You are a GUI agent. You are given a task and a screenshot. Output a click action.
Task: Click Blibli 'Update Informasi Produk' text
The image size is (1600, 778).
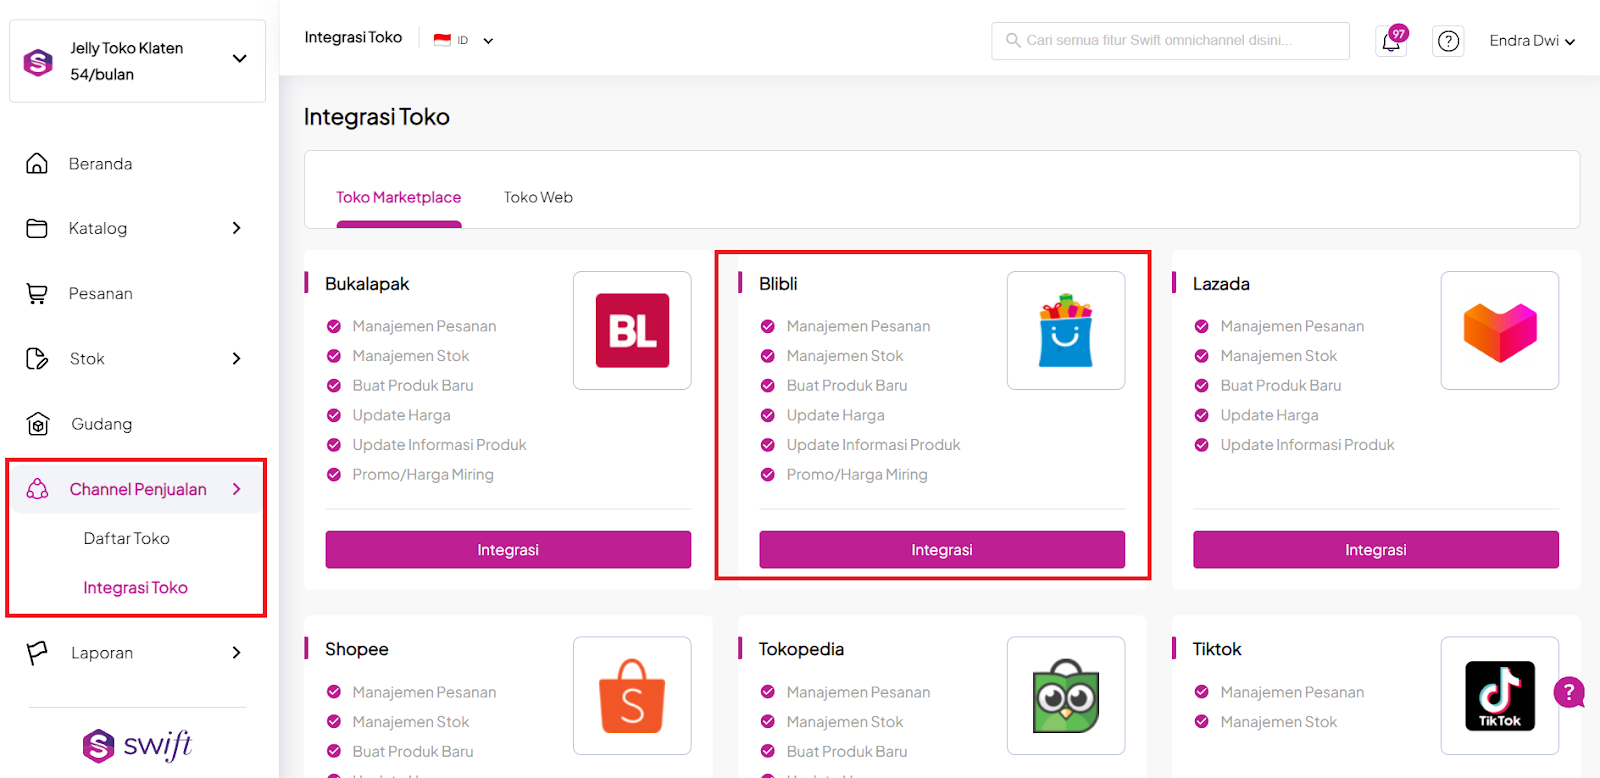(x=873, y=445)
